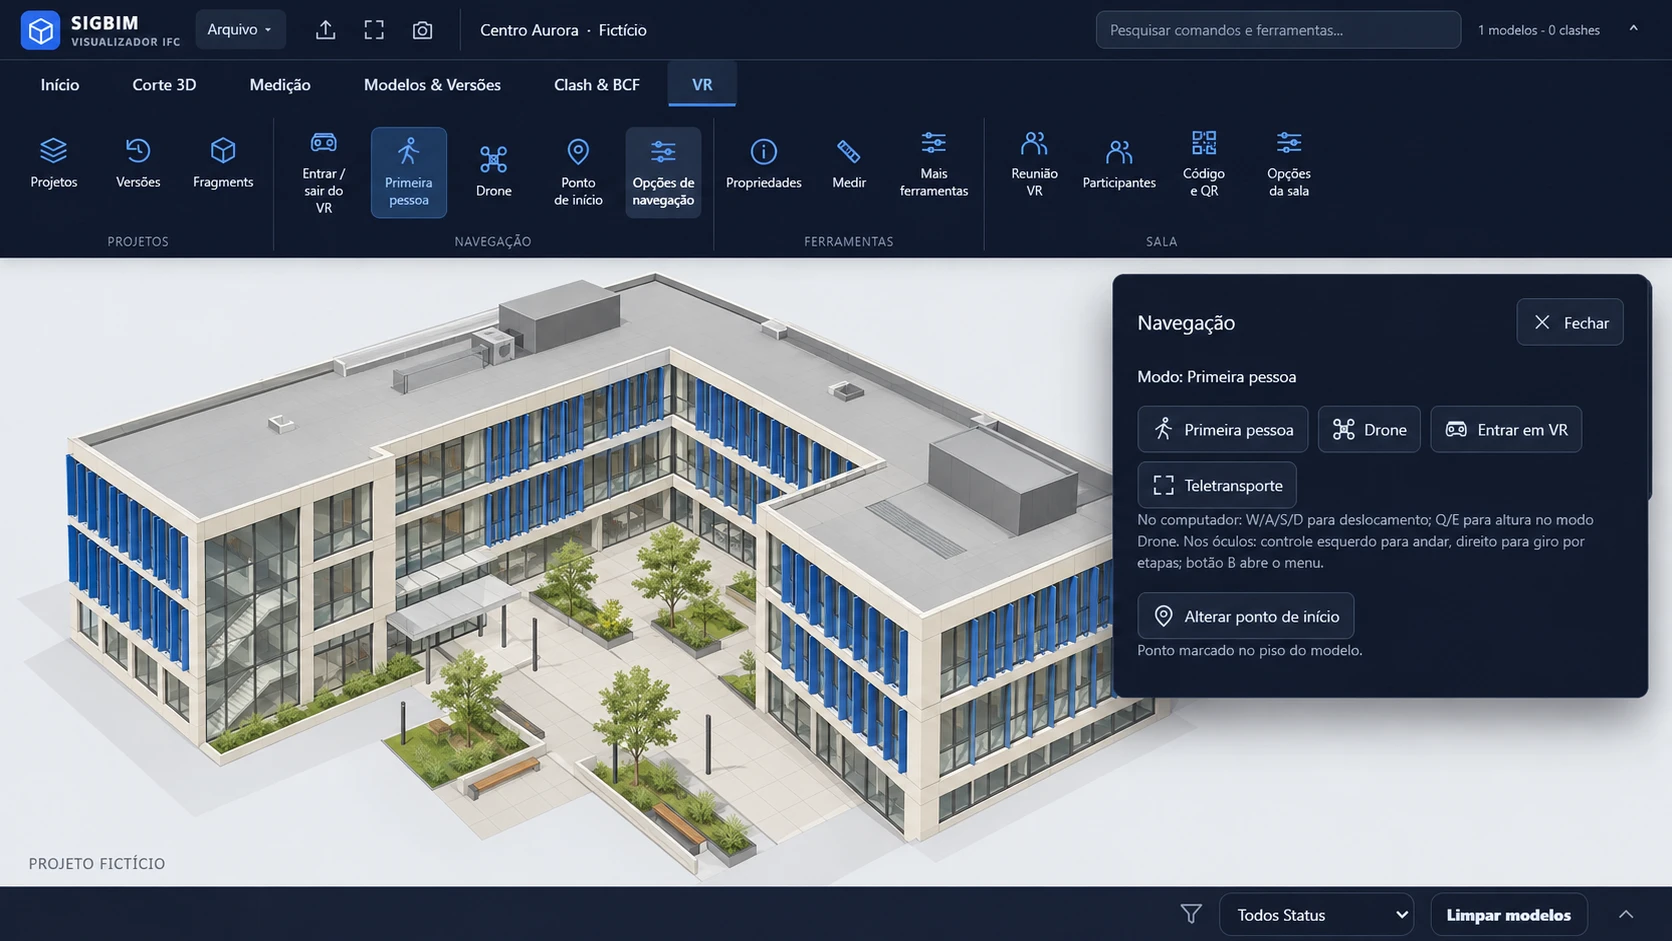Choose Ponto de início ribbon tool
The image size is (1672, 941).
tap(578, 172)
